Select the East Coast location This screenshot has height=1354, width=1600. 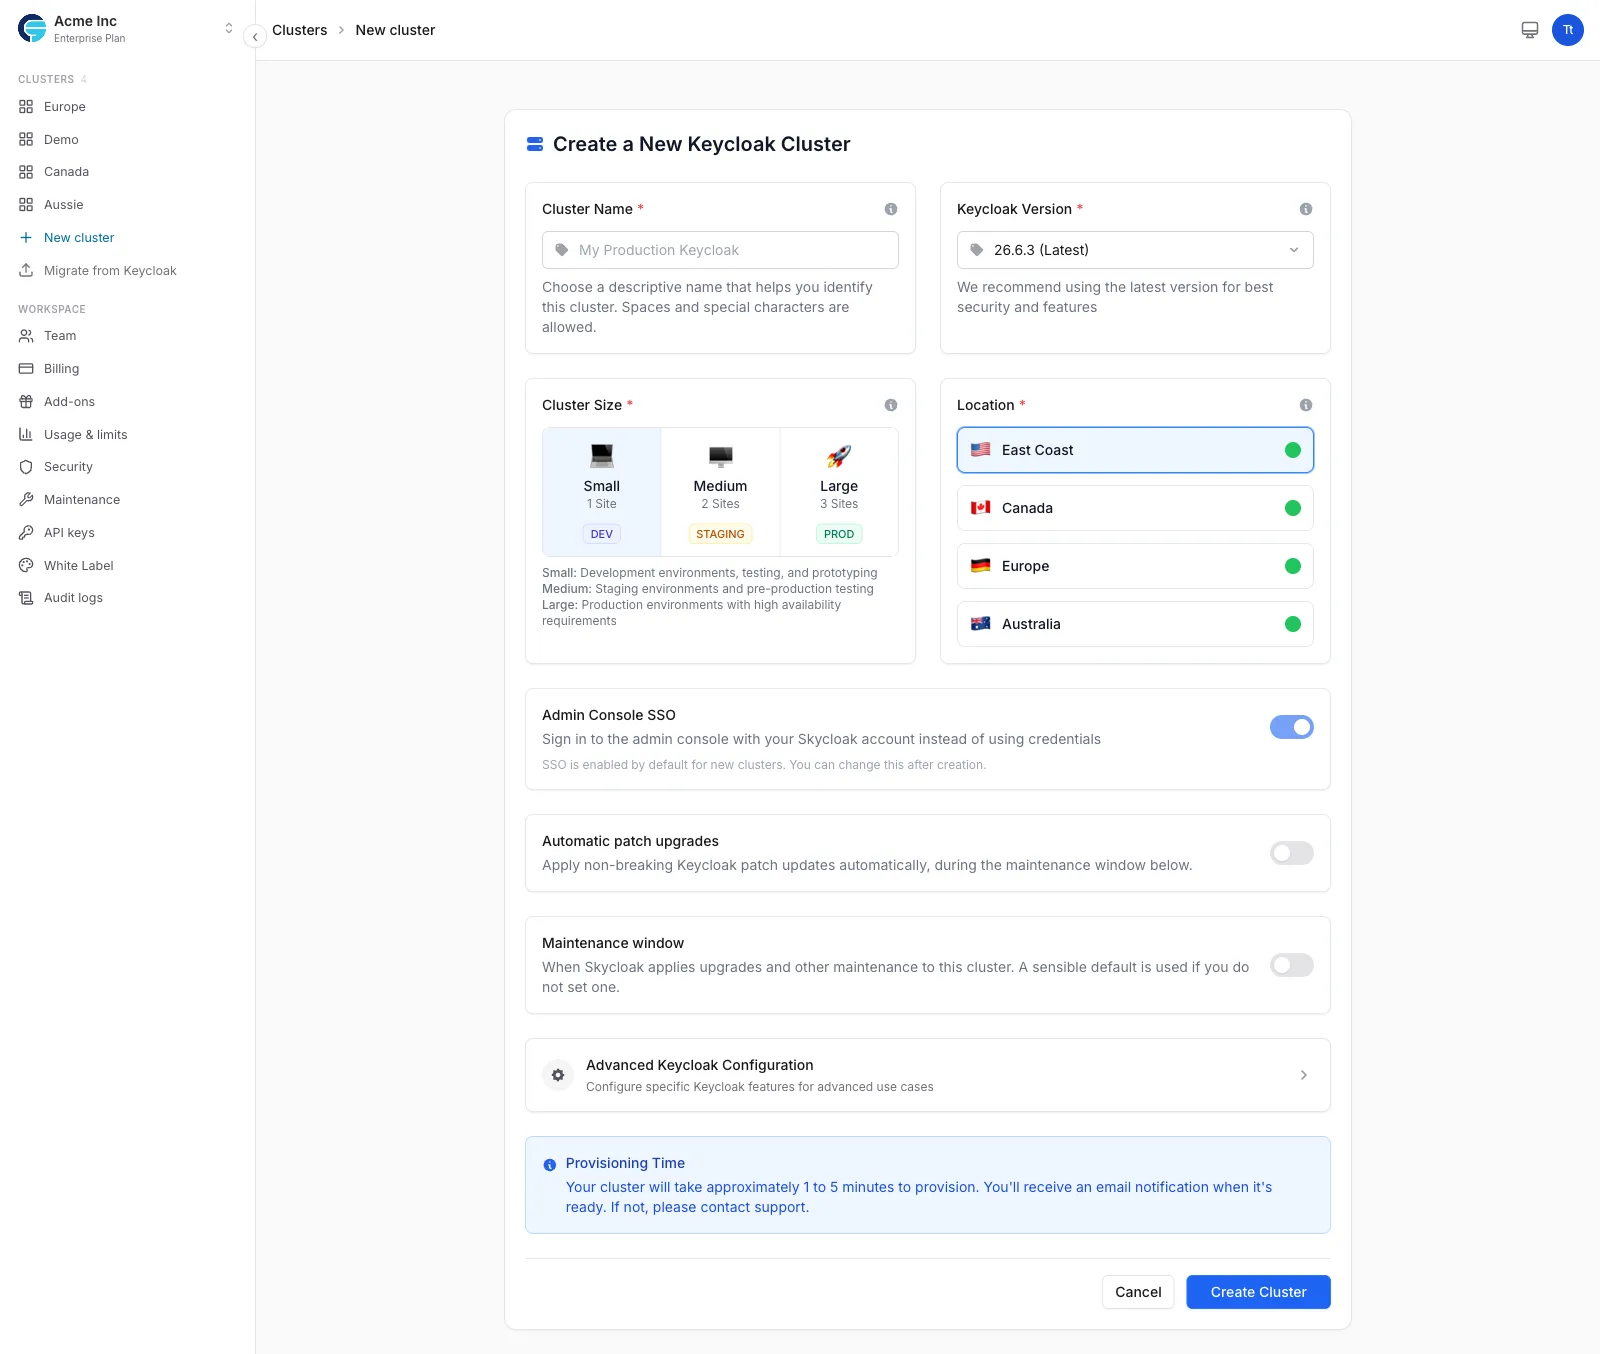coord(1135,450)
